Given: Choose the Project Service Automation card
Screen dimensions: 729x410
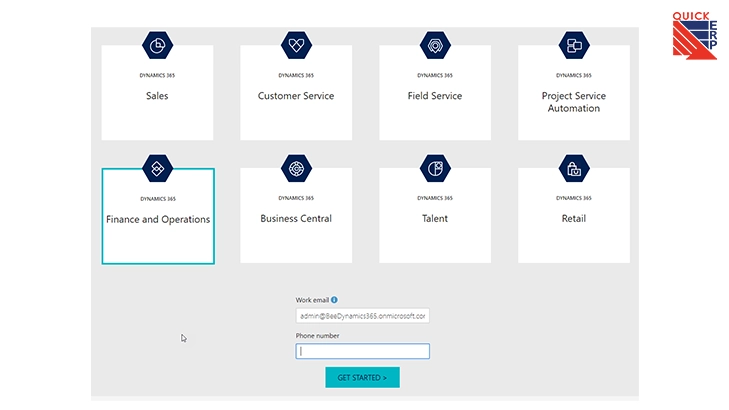Looking at the screenshot, I should 574,93.
